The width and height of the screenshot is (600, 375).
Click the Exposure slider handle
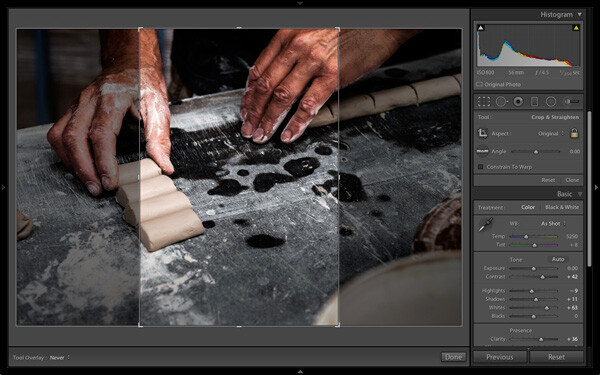click(x=533, y=269)
